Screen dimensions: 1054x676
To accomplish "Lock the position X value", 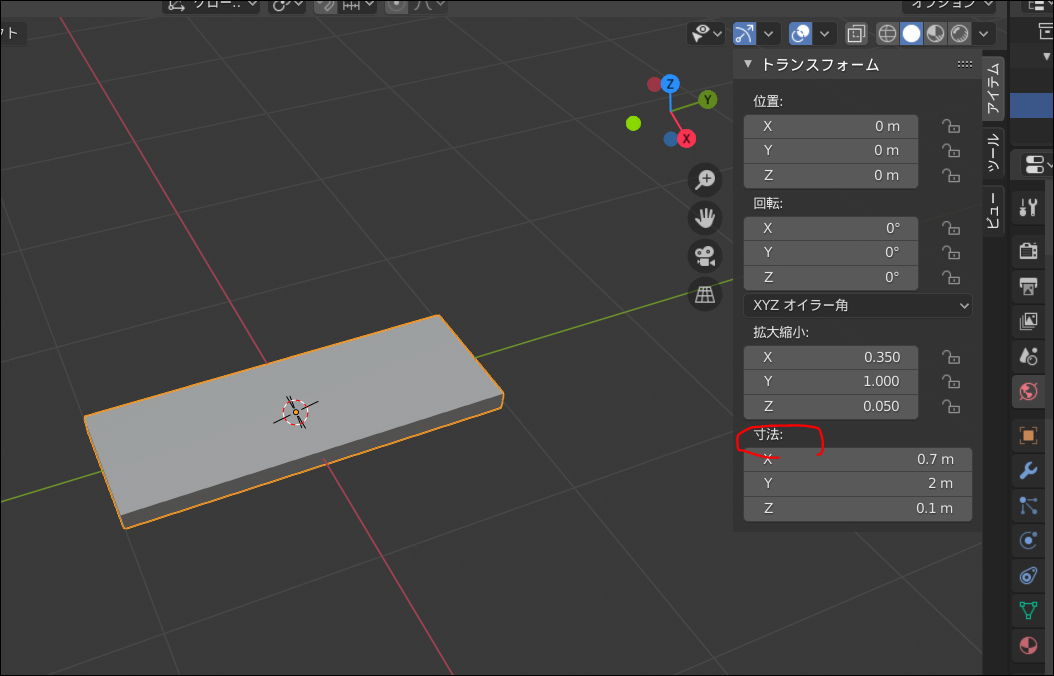I will [950, 126].
